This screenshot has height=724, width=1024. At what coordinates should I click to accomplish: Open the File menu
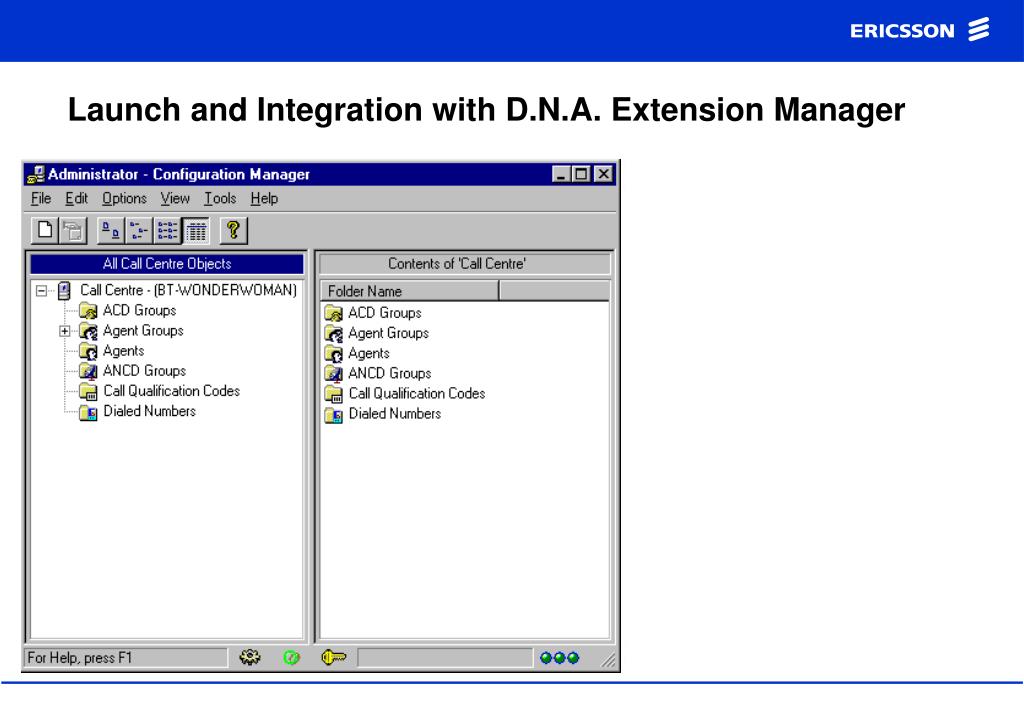click(41, 198)
